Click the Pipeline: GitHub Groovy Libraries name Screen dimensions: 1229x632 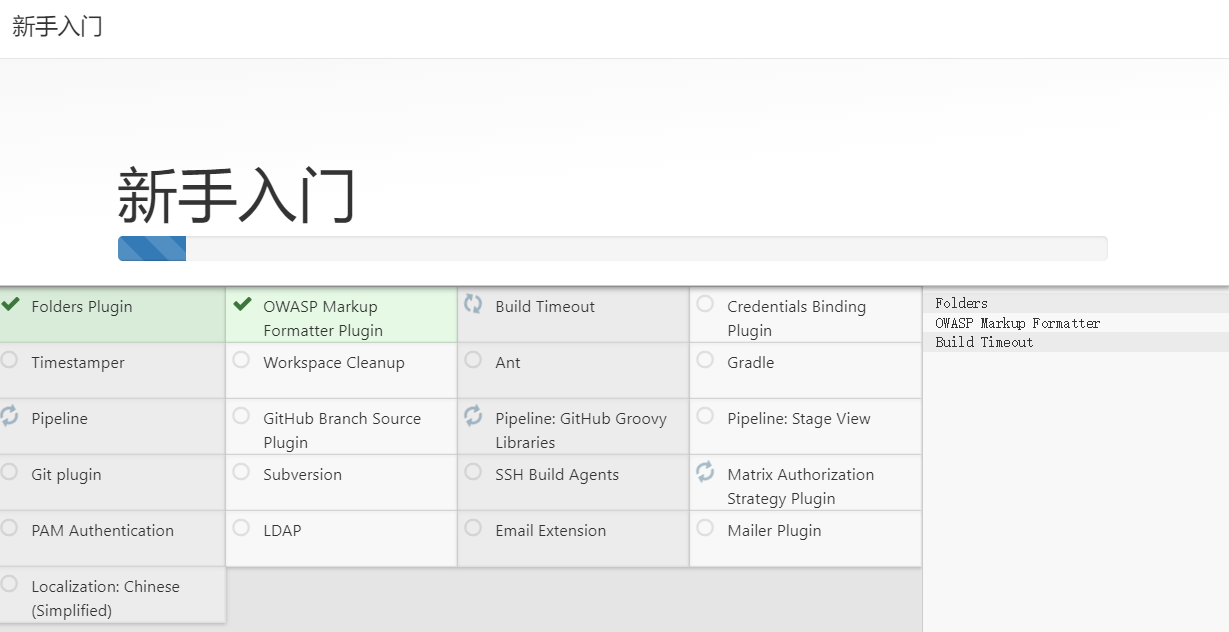click(581, 431)
